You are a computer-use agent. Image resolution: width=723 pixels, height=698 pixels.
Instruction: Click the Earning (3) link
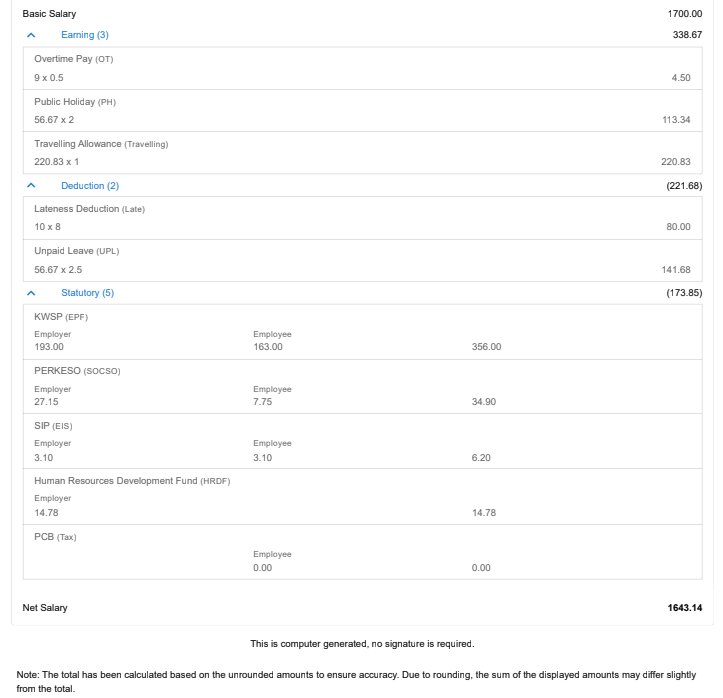point(84,35)
